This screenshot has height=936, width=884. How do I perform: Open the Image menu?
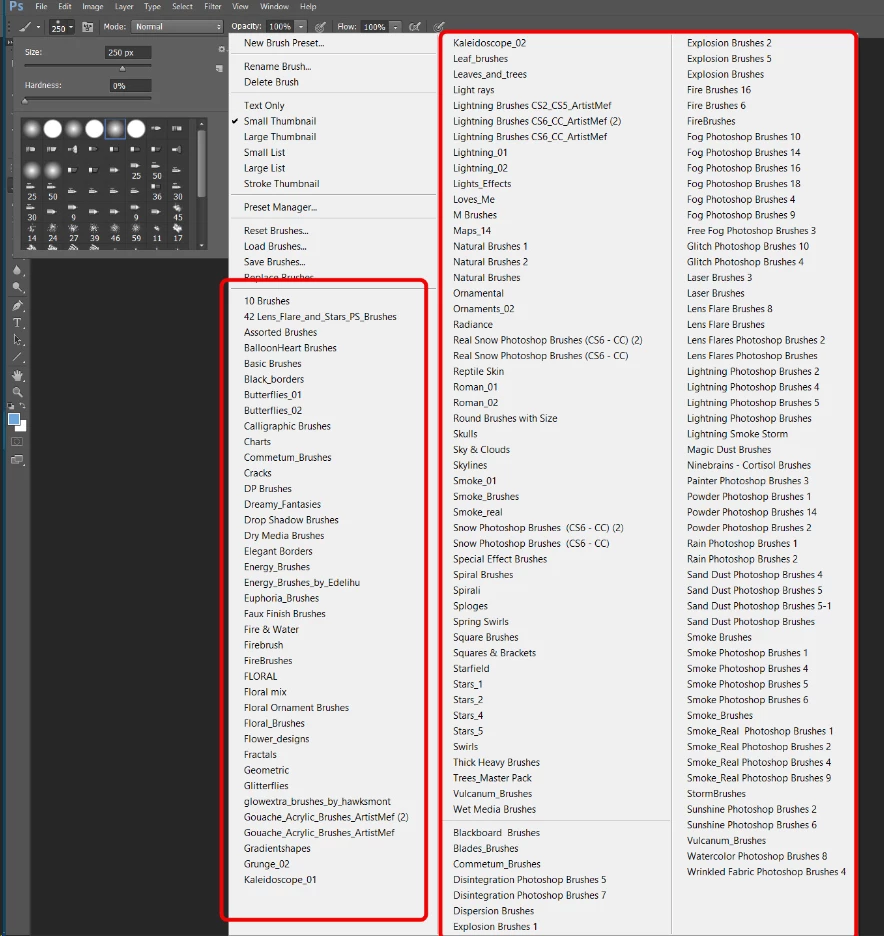point(93,7)
